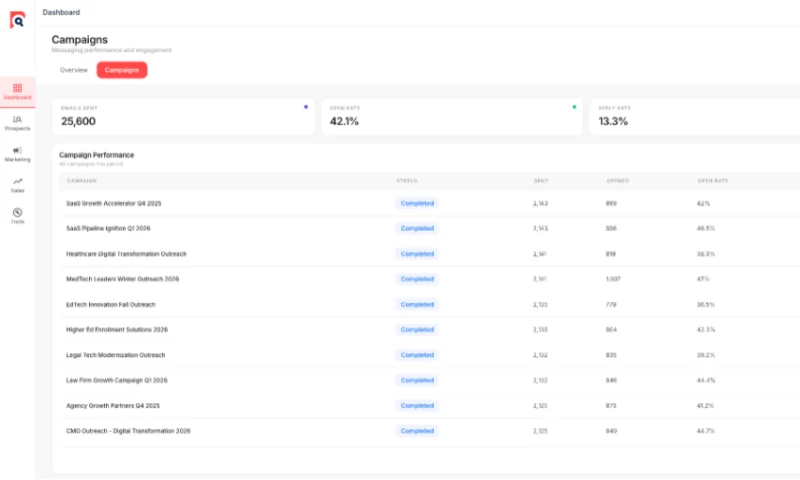Click the Open Rate 42.1% card

[x=452, y=117]
